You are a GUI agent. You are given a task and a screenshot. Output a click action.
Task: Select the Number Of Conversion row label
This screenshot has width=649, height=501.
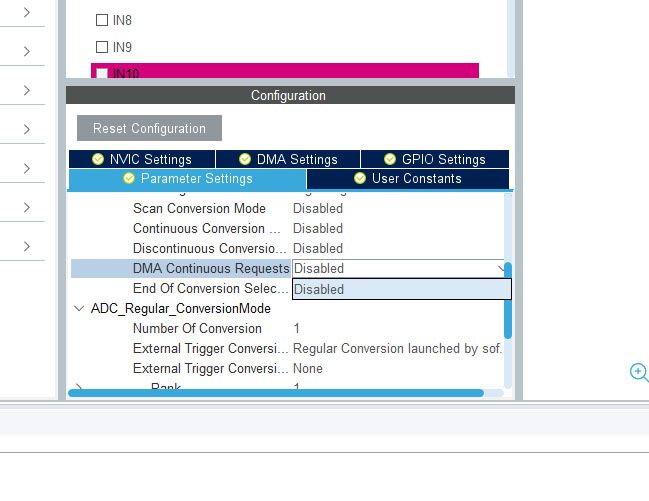pos(197,328)
